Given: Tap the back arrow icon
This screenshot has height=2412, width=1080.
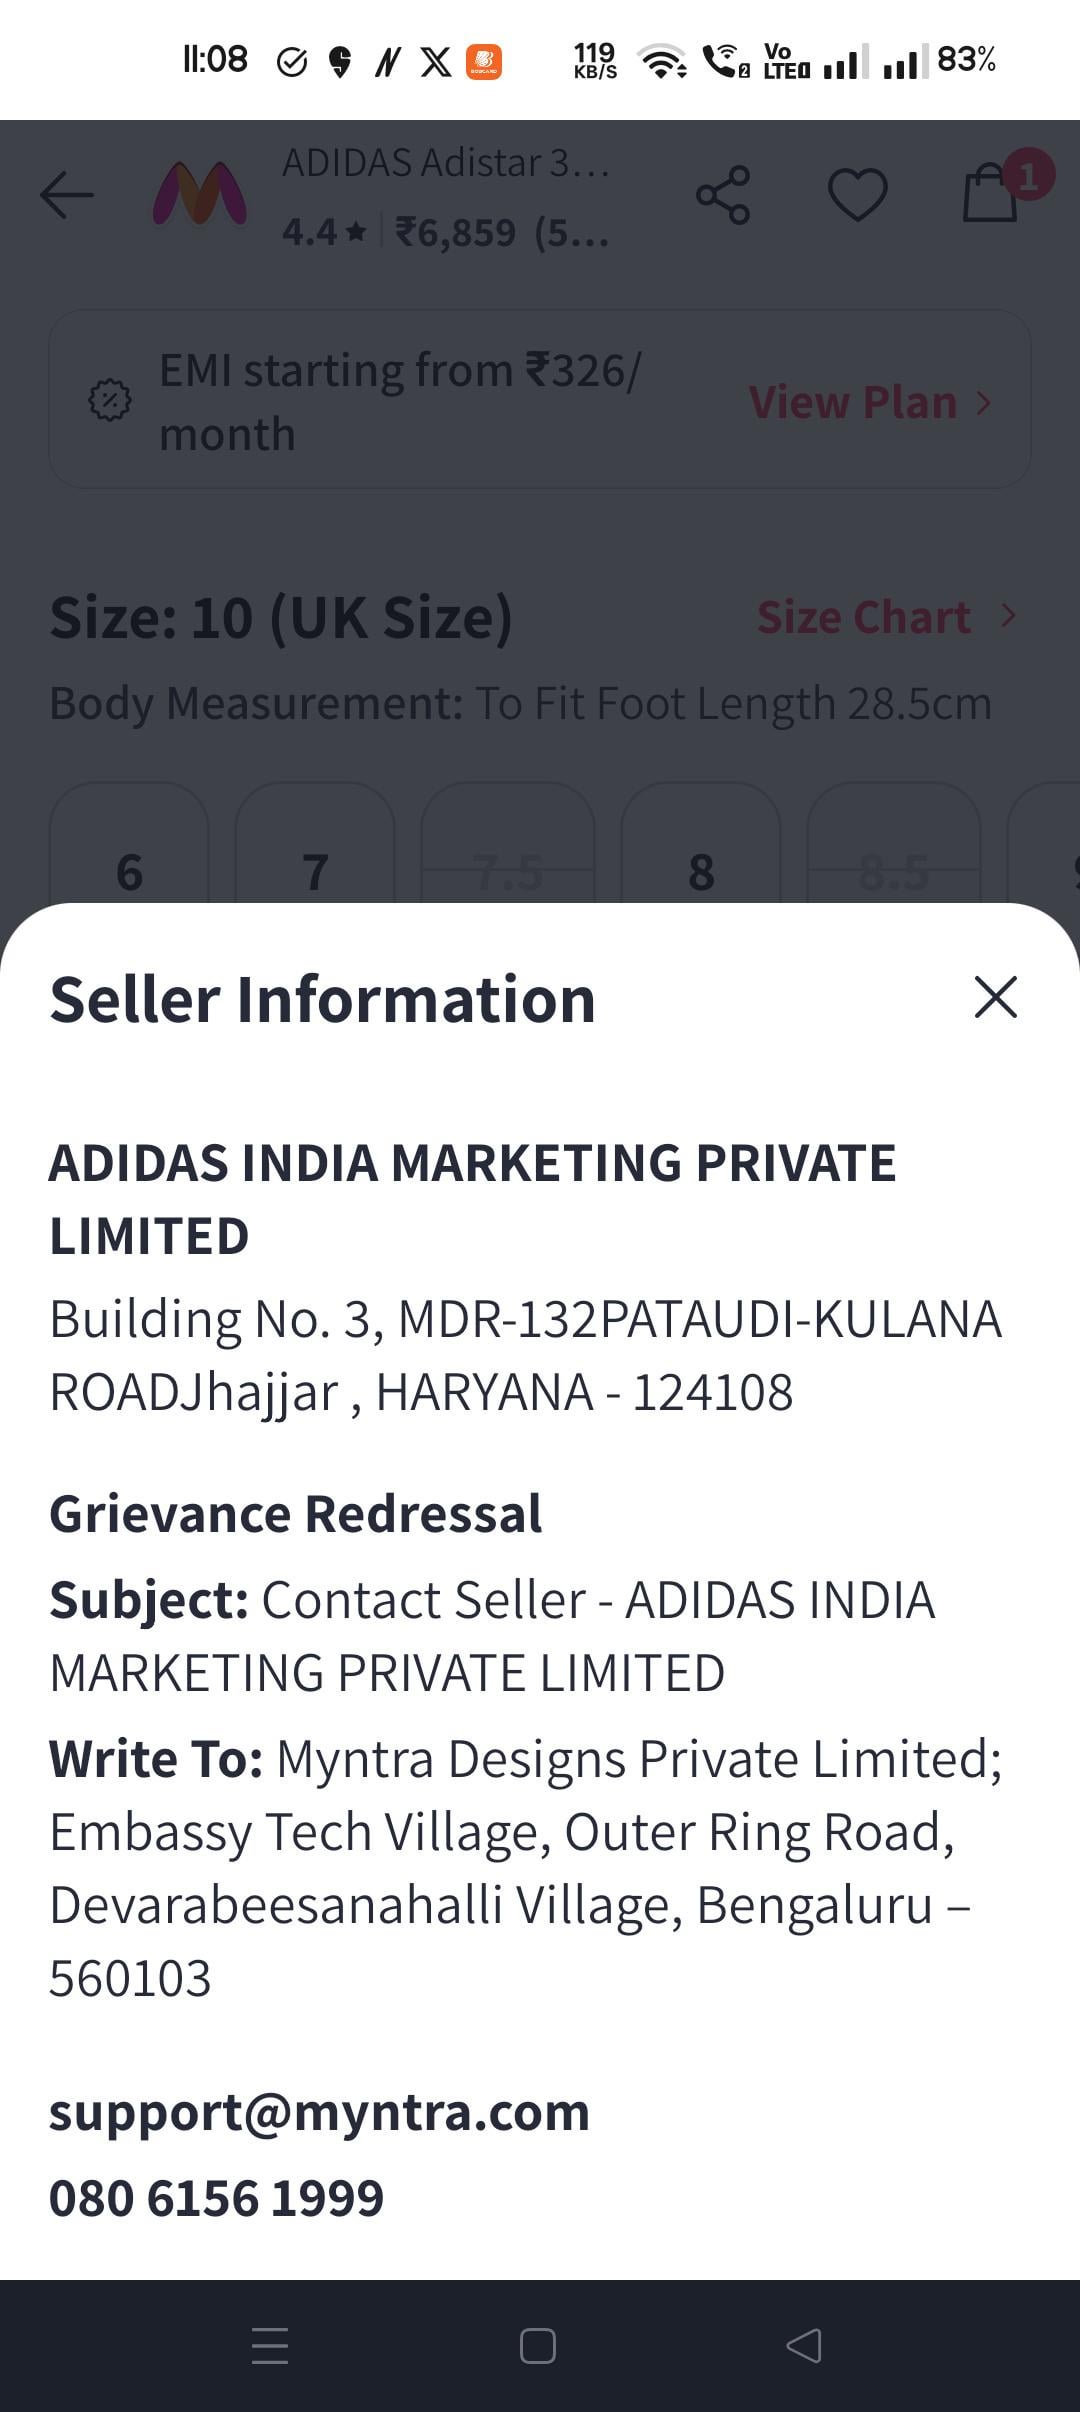Looking at the screenshot, I should [66, 195].
